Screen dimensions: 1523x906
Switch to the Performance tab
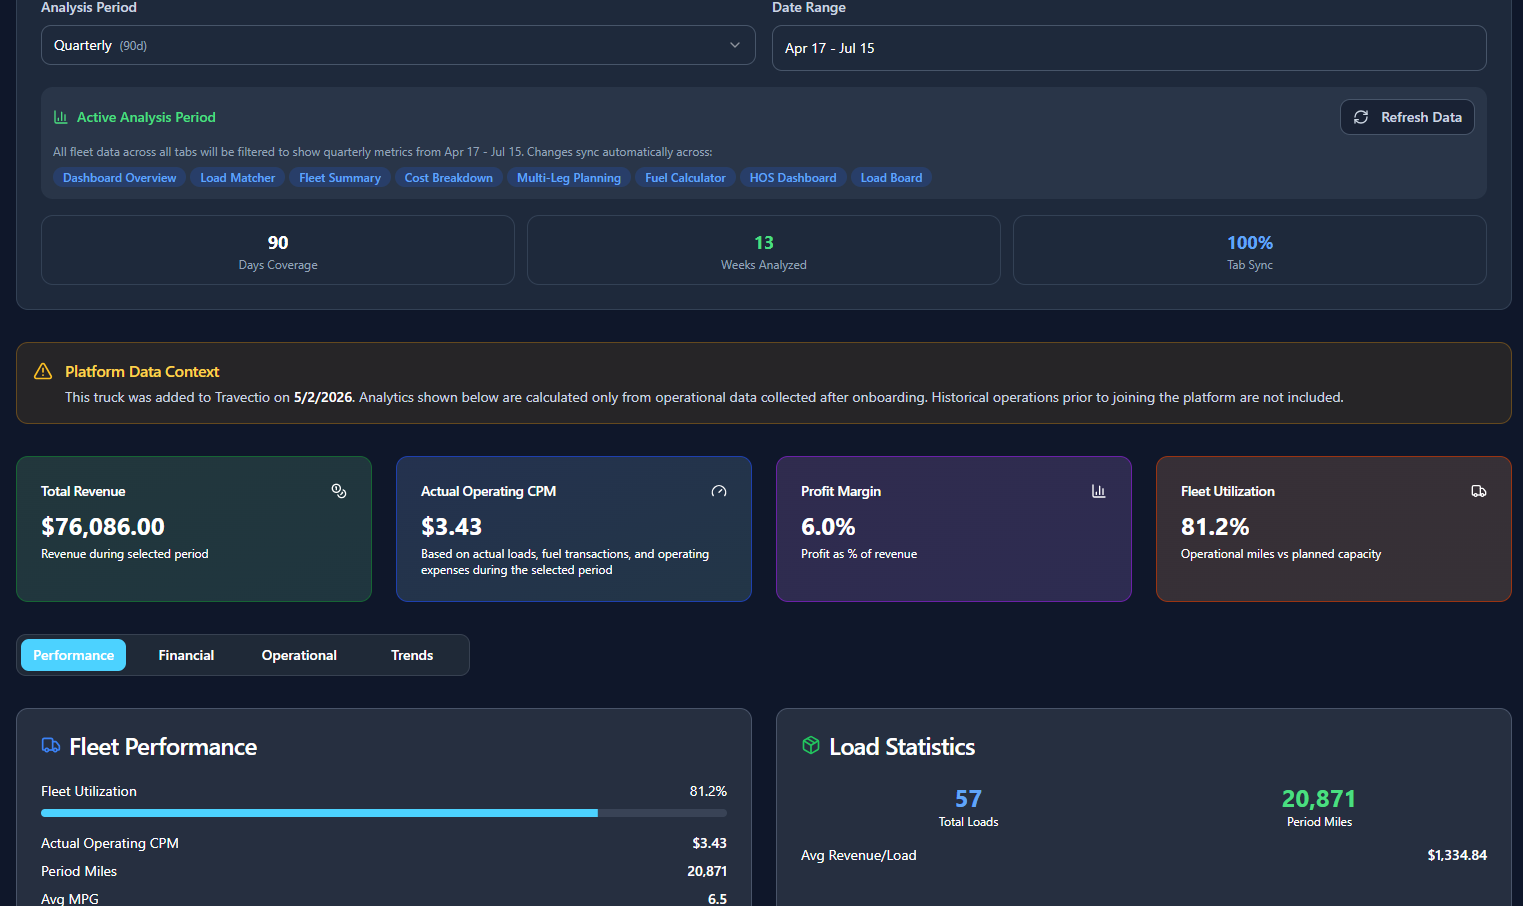73,655
